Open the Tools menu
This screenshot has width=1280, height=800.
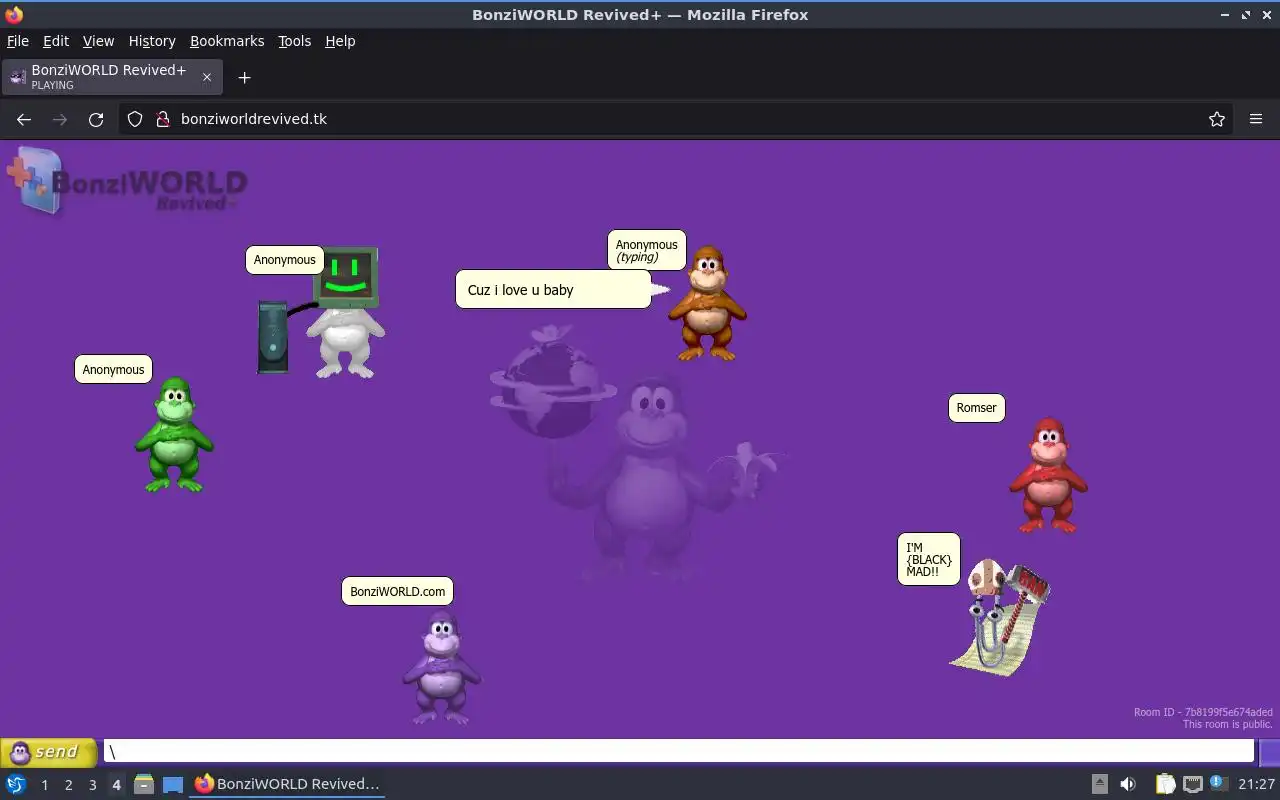coord(294,41)
